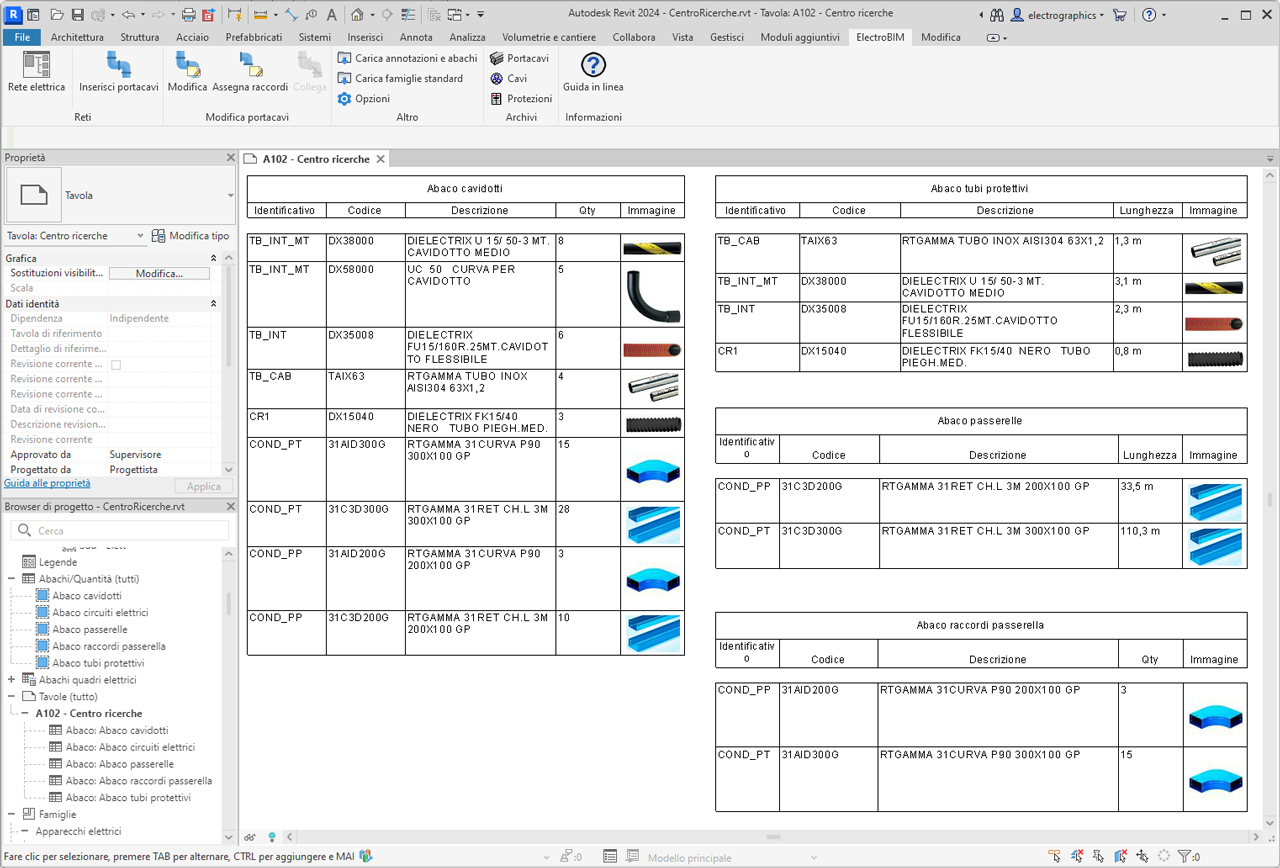Screen dimensions: 1280x868
Task: Open the Tavola: Centro ricerche dropdown
Action: pos(76,236)
